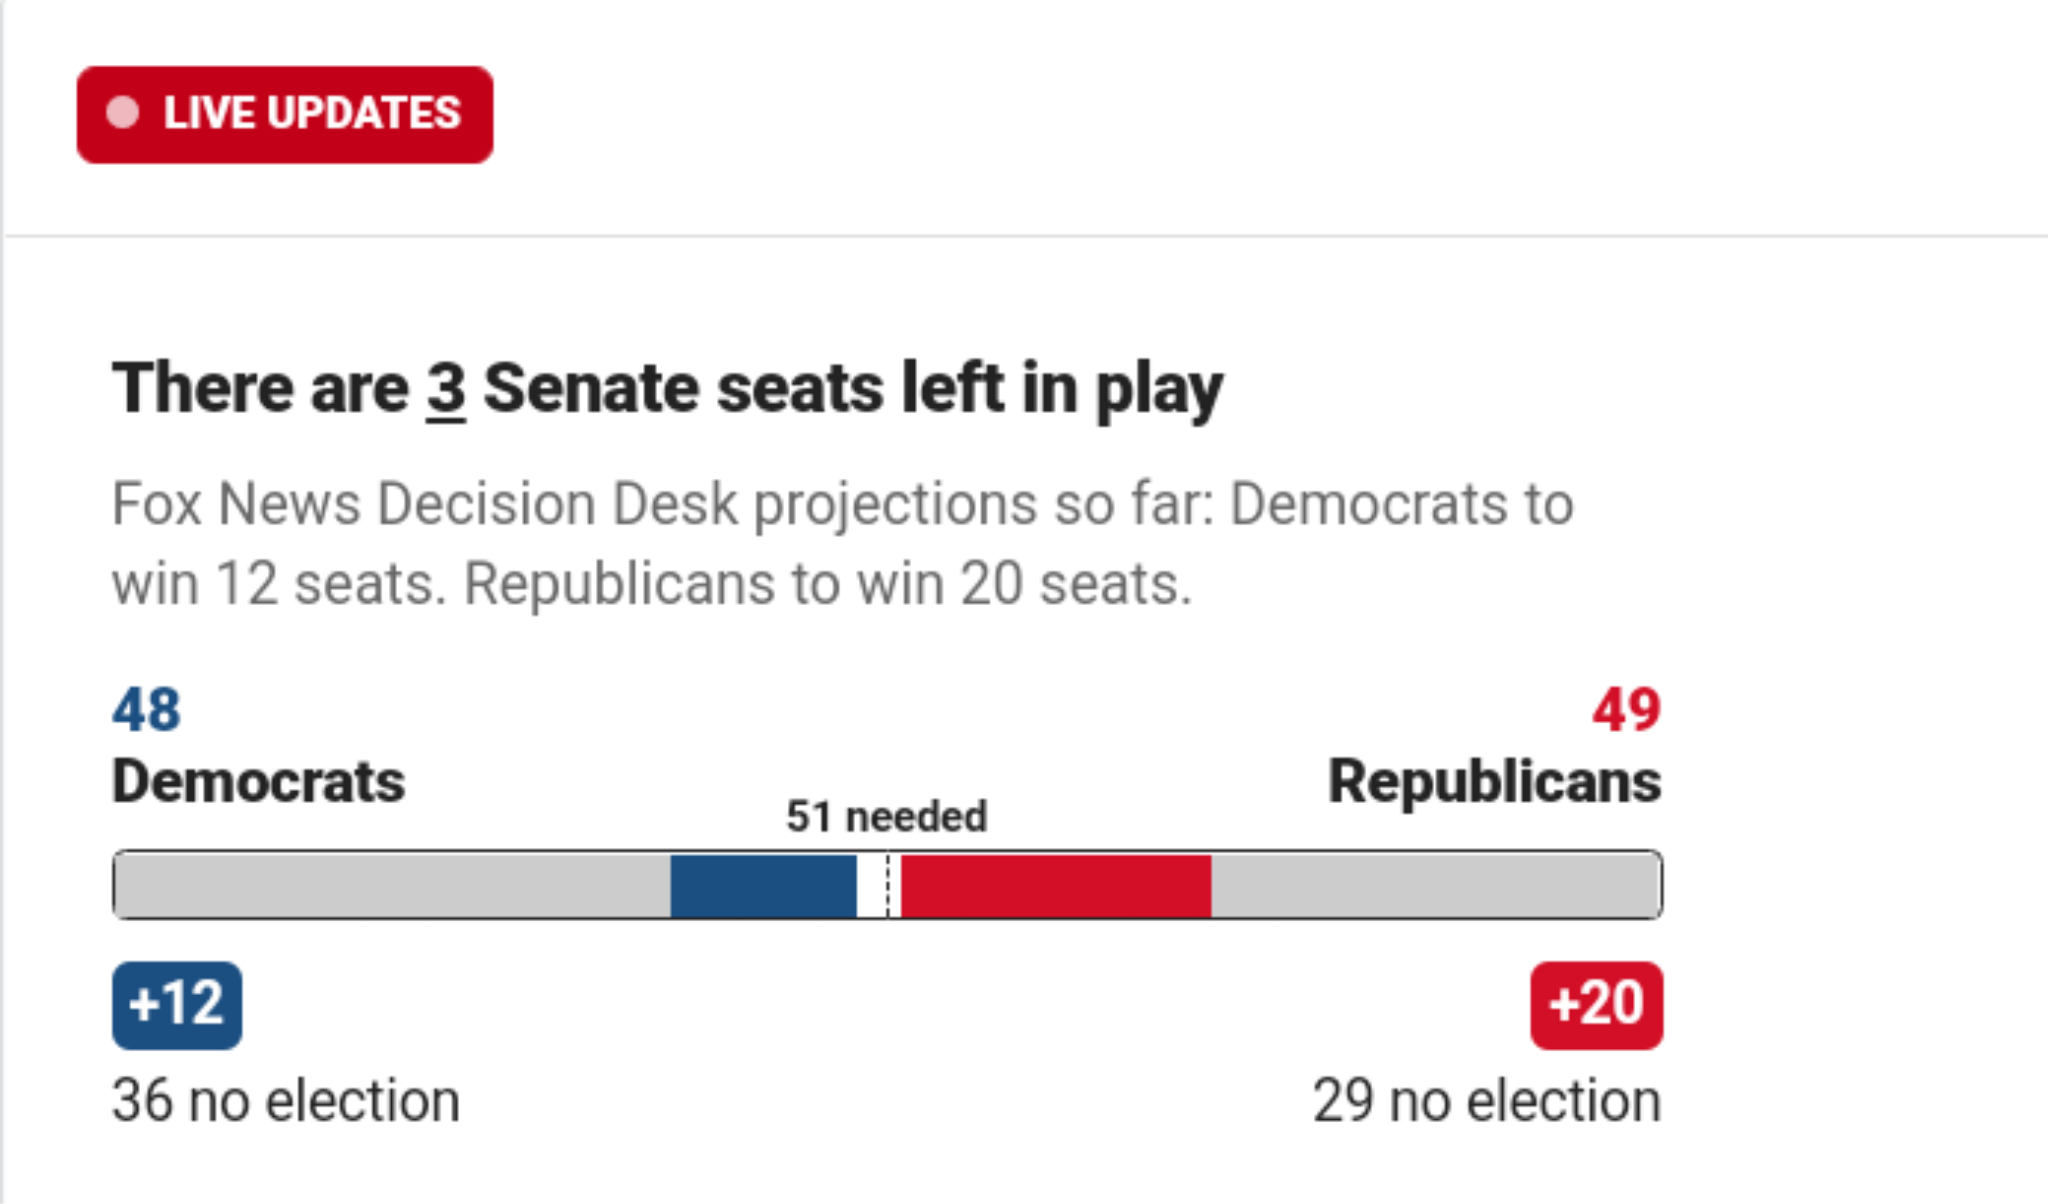
Task: Open the Senate seats left in play headline
Action: tap(667, 388)
